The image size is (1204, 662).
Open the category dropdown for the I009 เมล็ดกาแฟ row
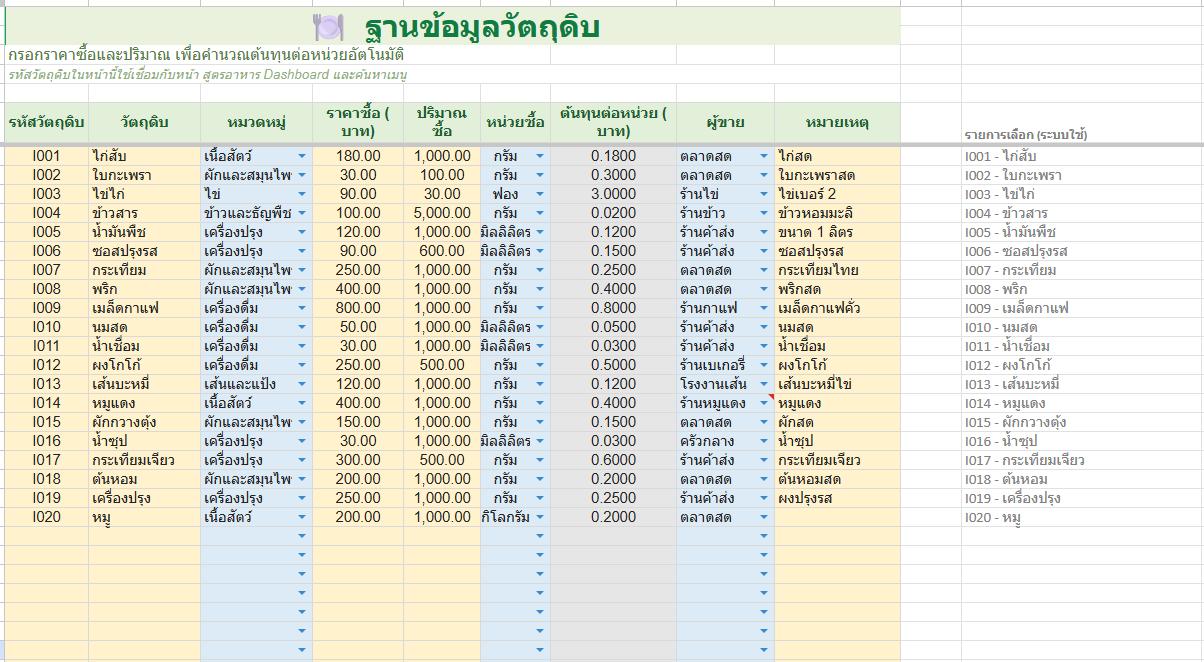point(302,308)
